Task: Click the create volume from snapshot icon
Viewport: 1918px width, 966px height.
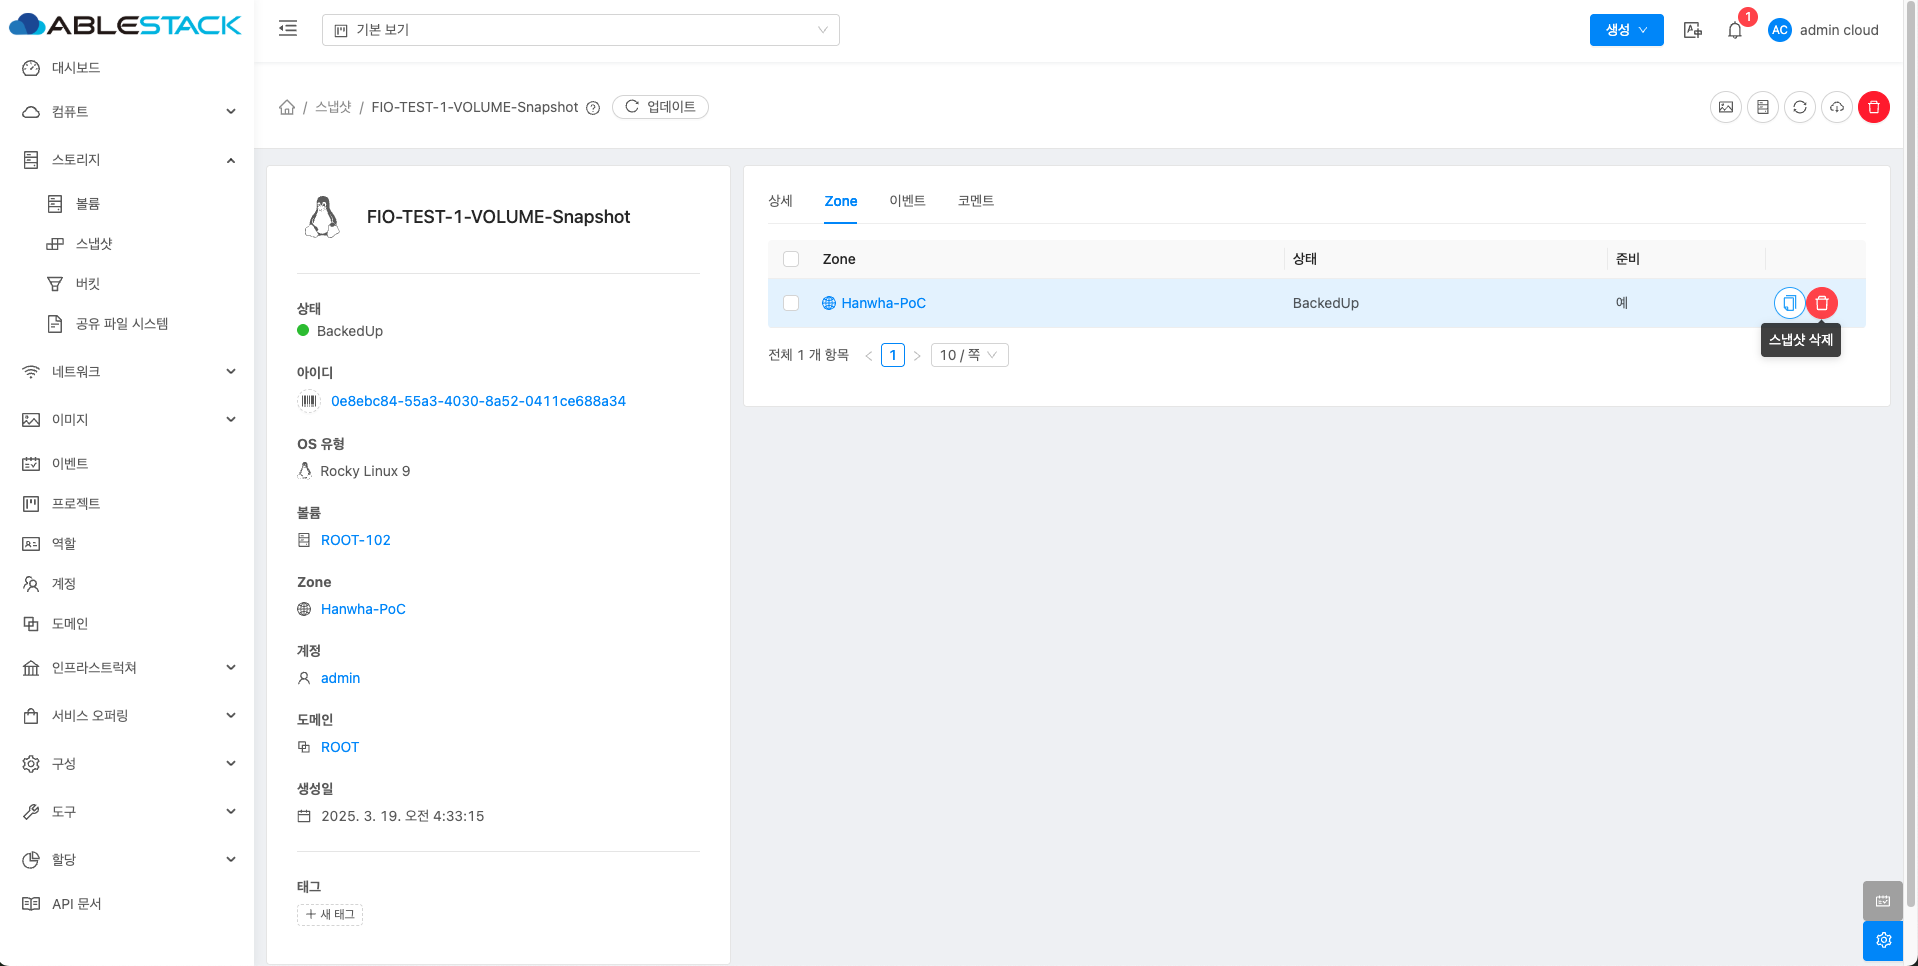Action: [1763, 107]
